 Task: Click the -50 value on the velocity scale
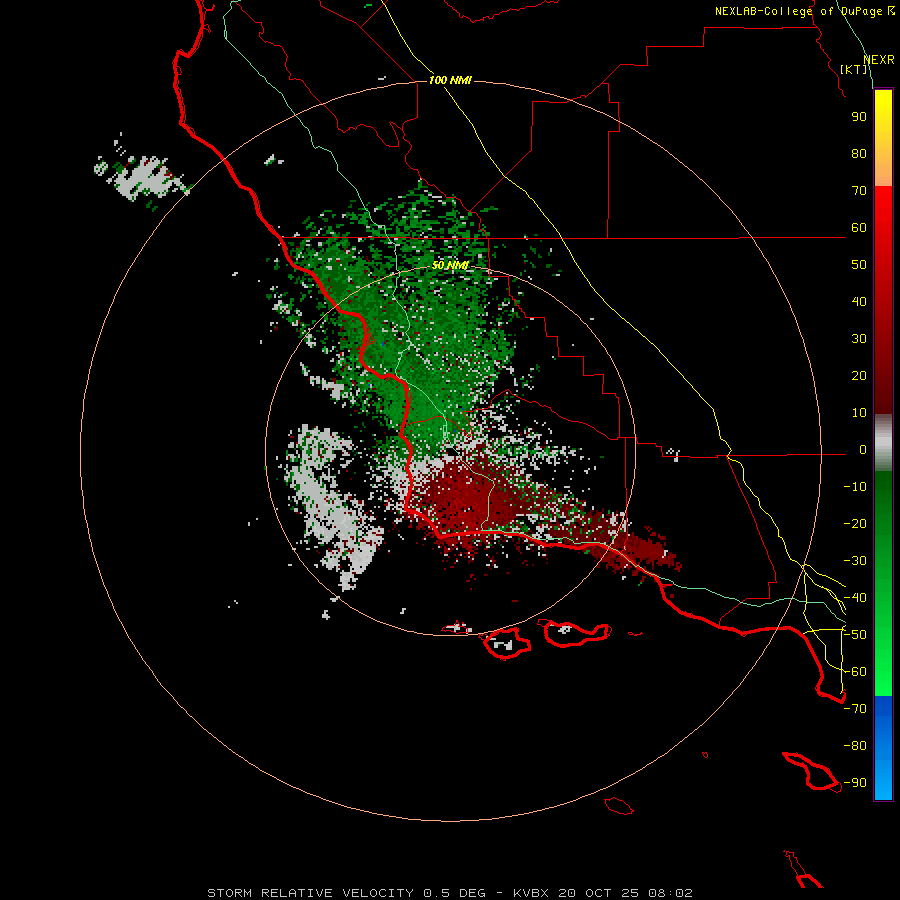[855, 635]
